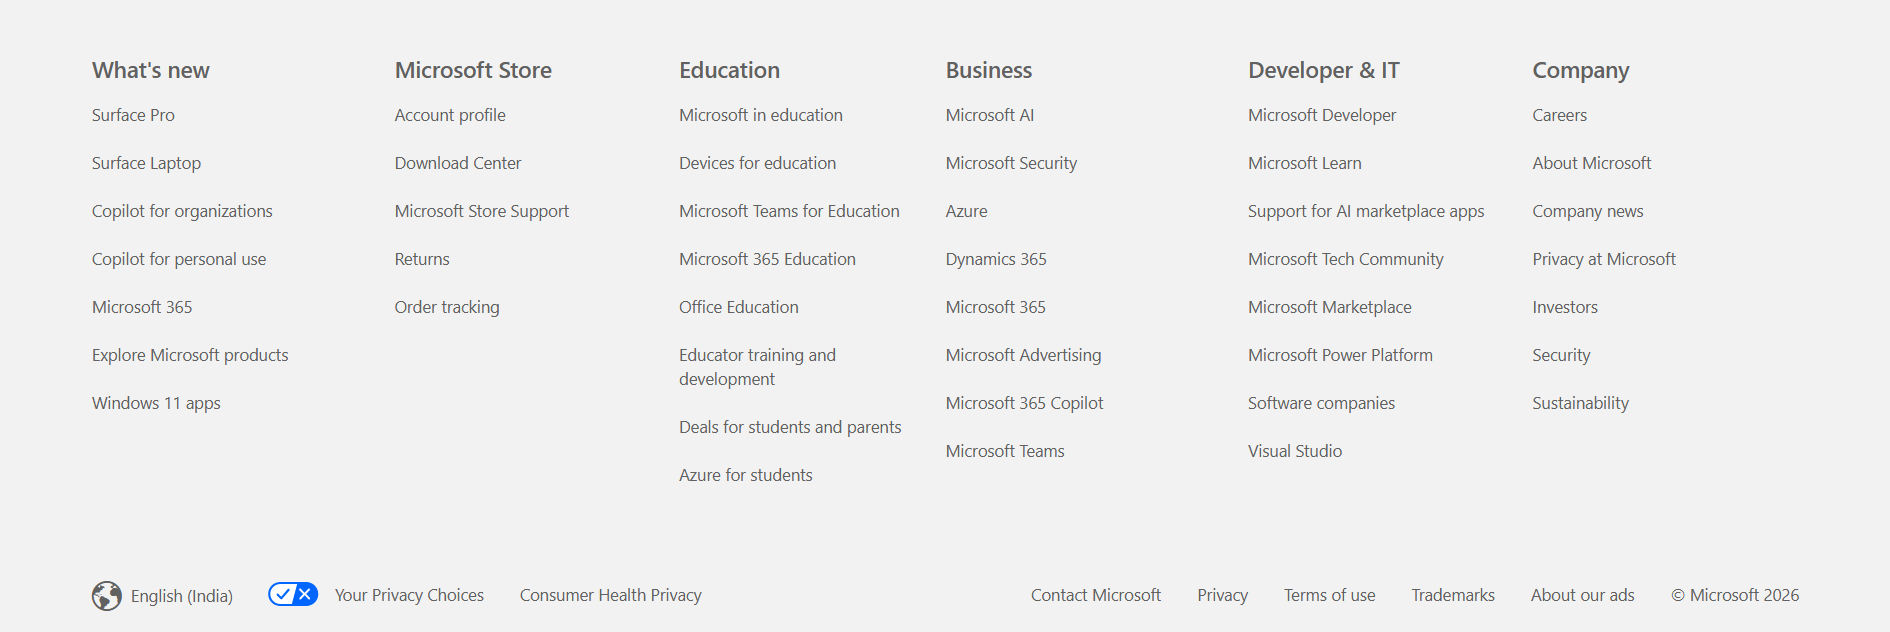
Task: Open Download Center link
Action: 458,163
